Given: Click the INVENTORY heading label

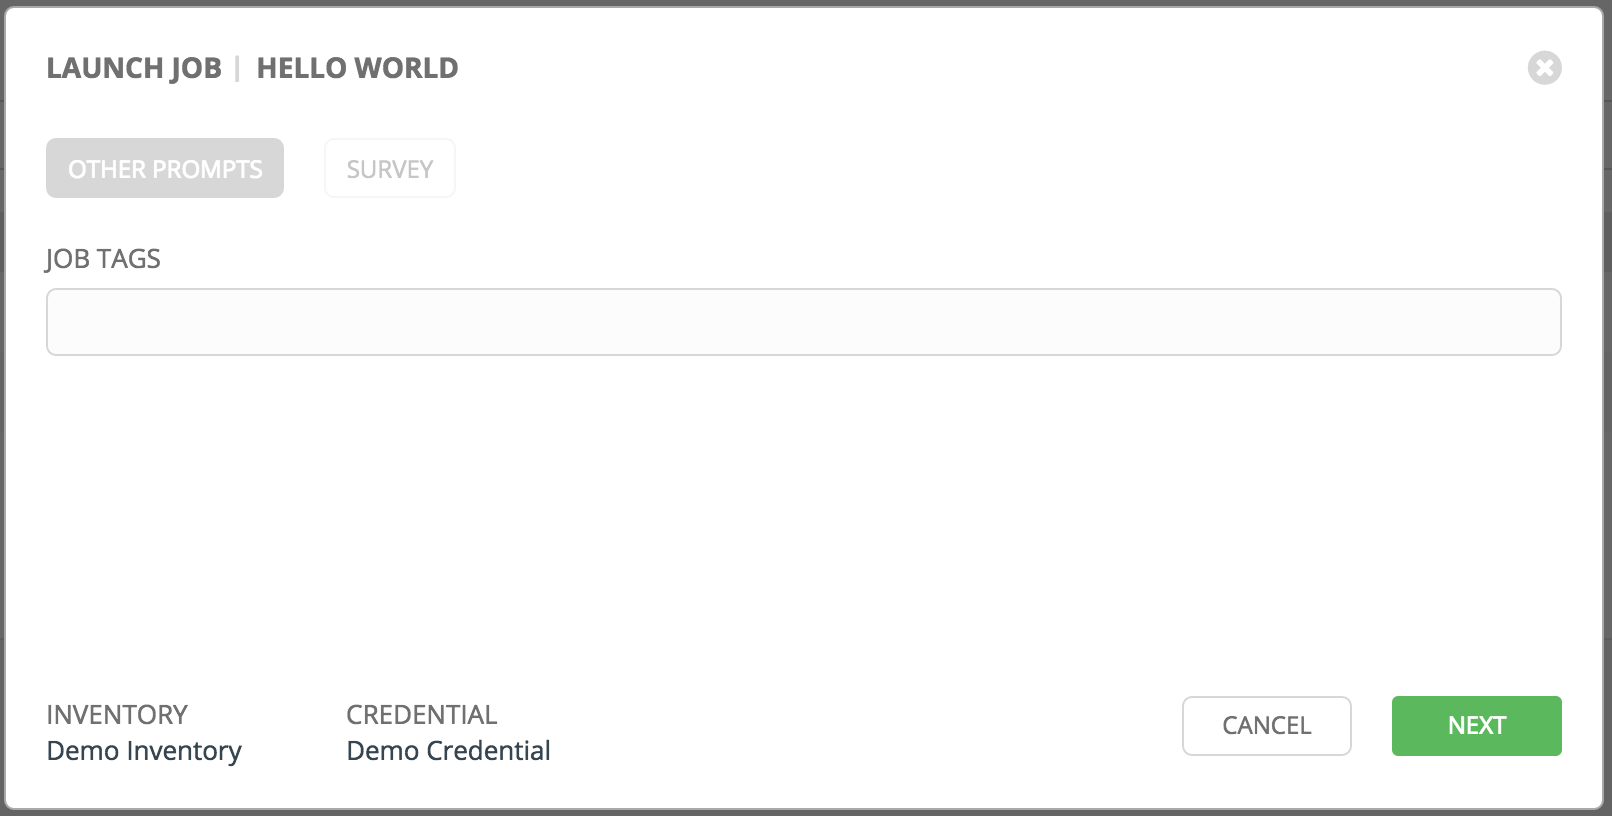Looking at the screenshot, I should [x=117, y=714].
